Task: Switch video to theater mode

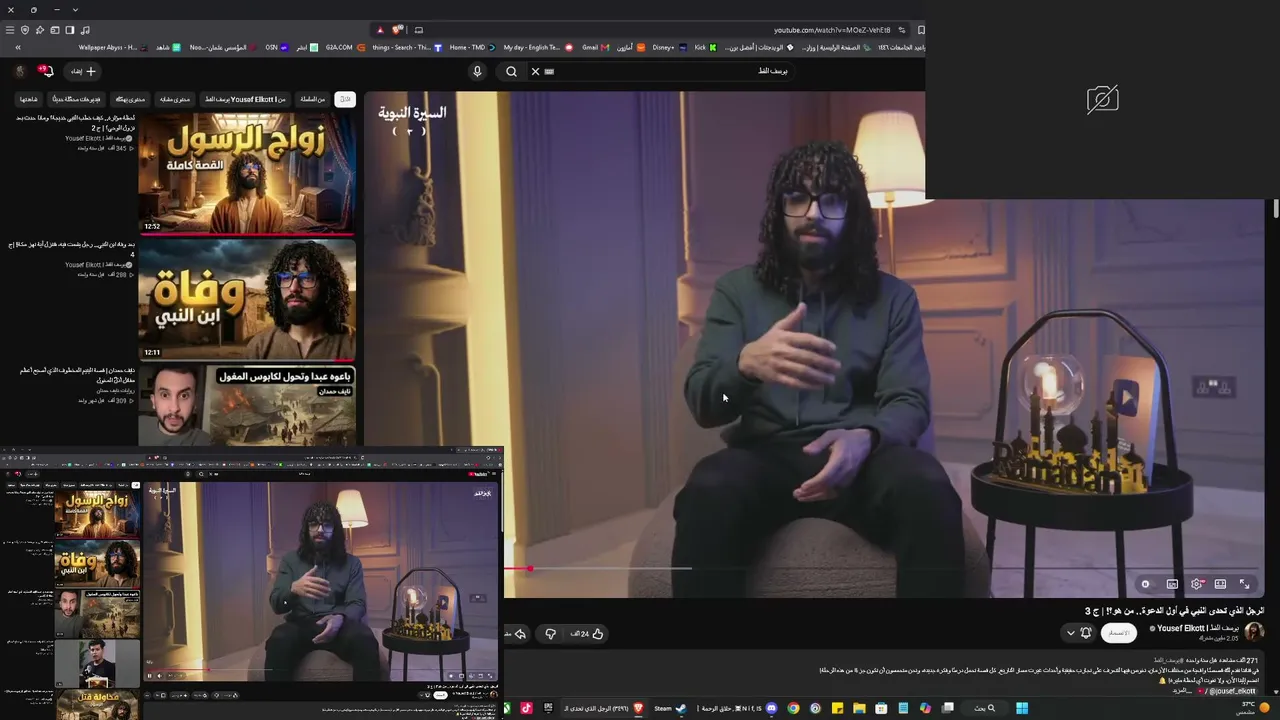Action: [x=1220, y=584]
